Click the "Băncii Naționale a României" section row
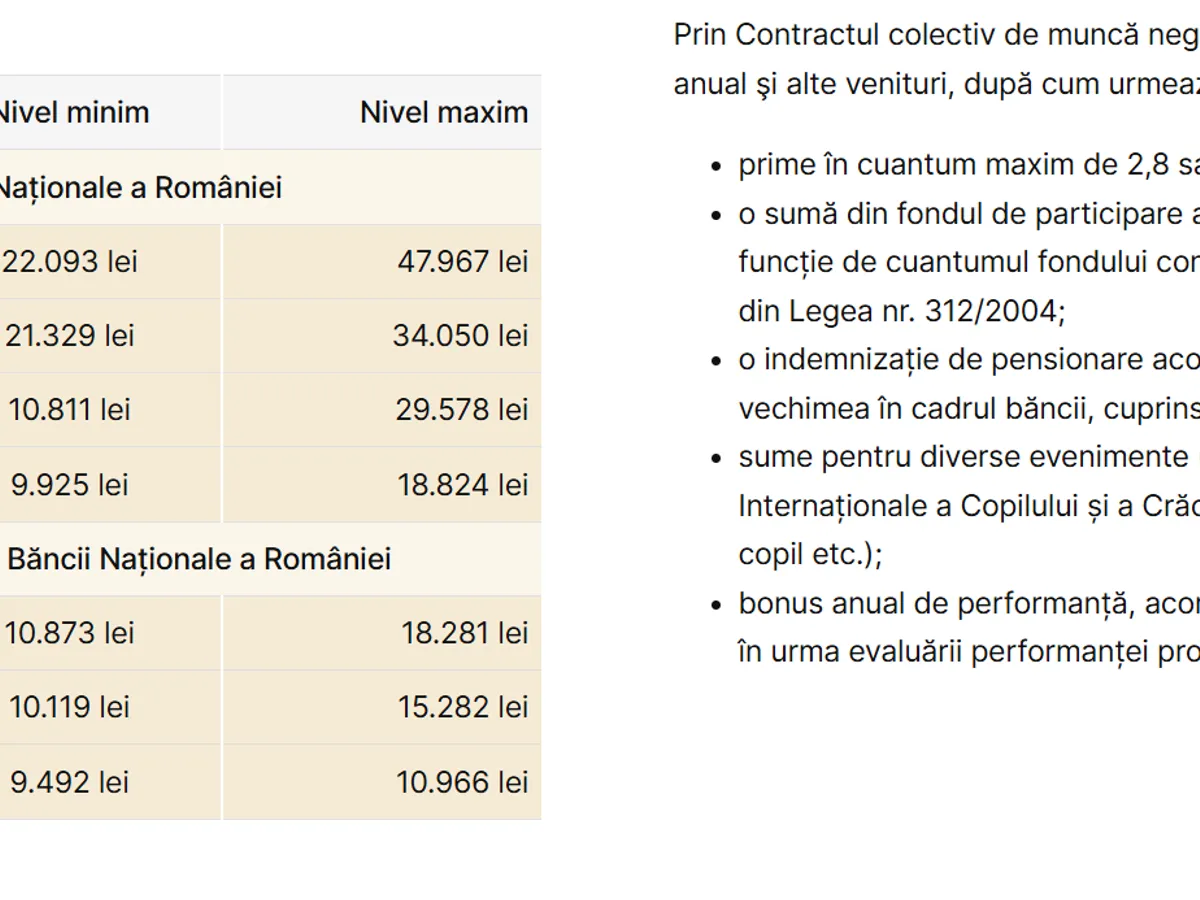 click(198, 559)
